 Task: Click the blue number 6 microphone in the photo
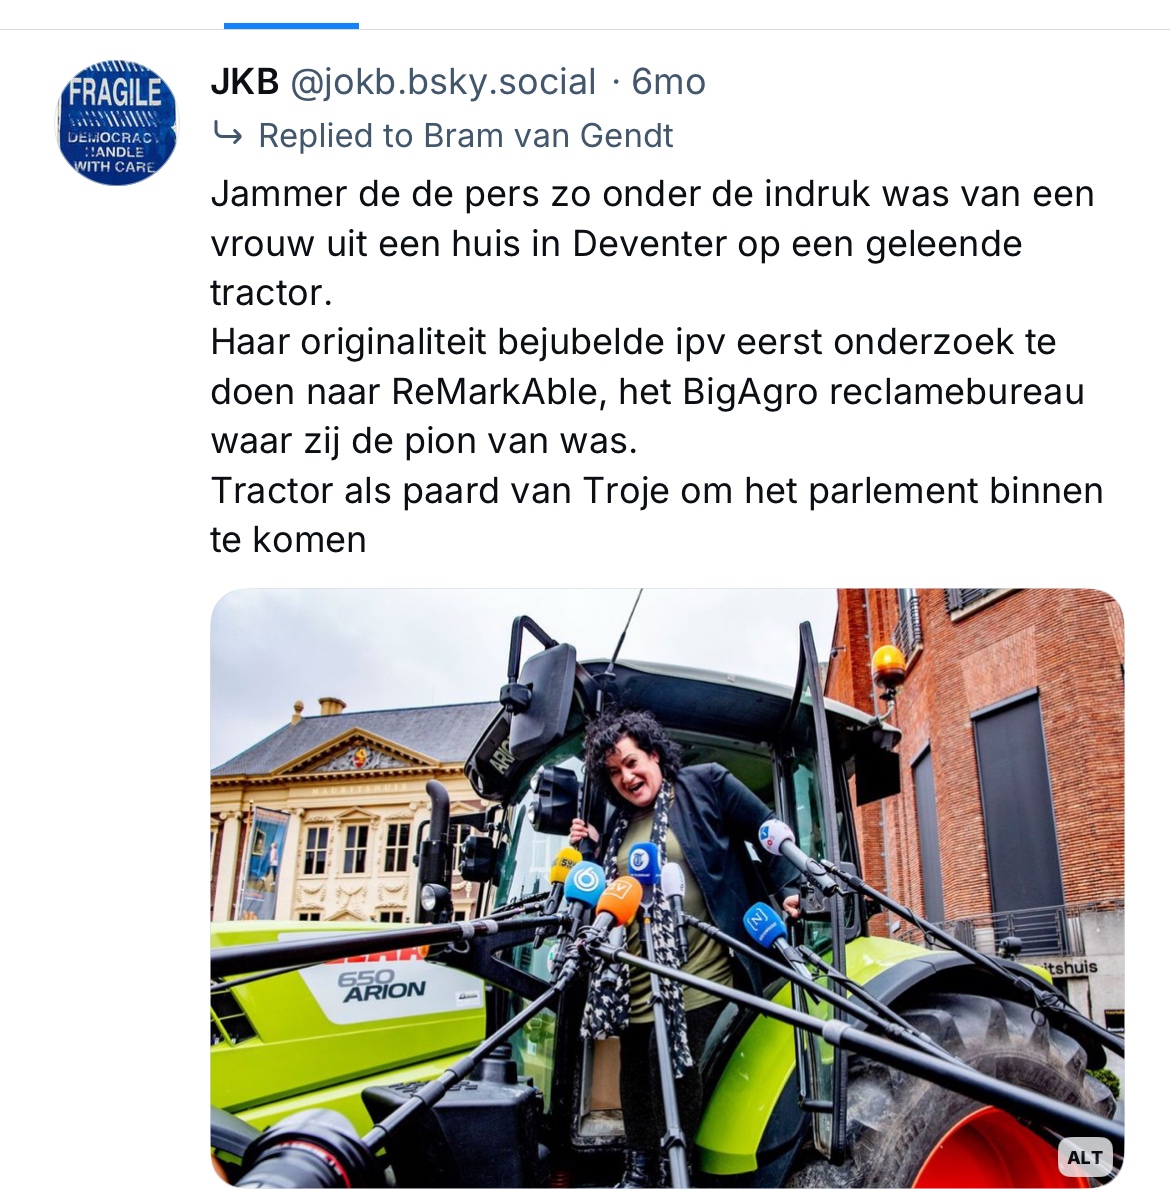pos(585,883)
